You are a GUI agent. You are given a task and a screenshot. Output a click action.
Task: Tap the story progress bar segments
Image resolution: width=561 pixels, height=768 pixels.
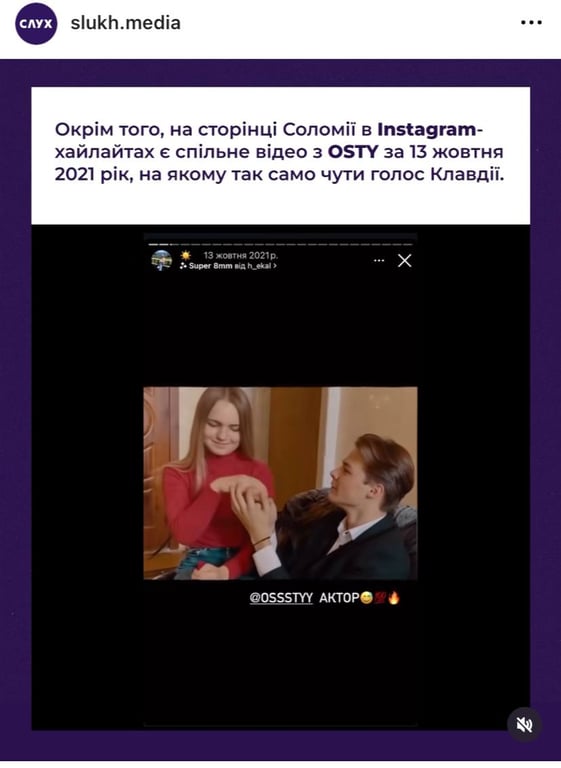coord(280,243)
